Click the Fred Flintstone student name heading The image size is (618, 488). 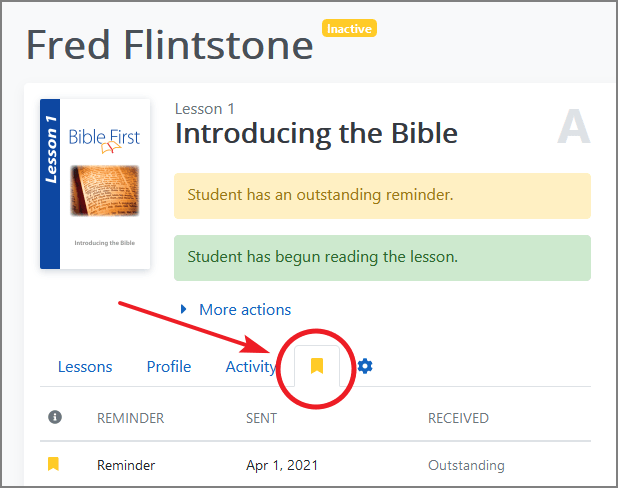pos(169,45)
